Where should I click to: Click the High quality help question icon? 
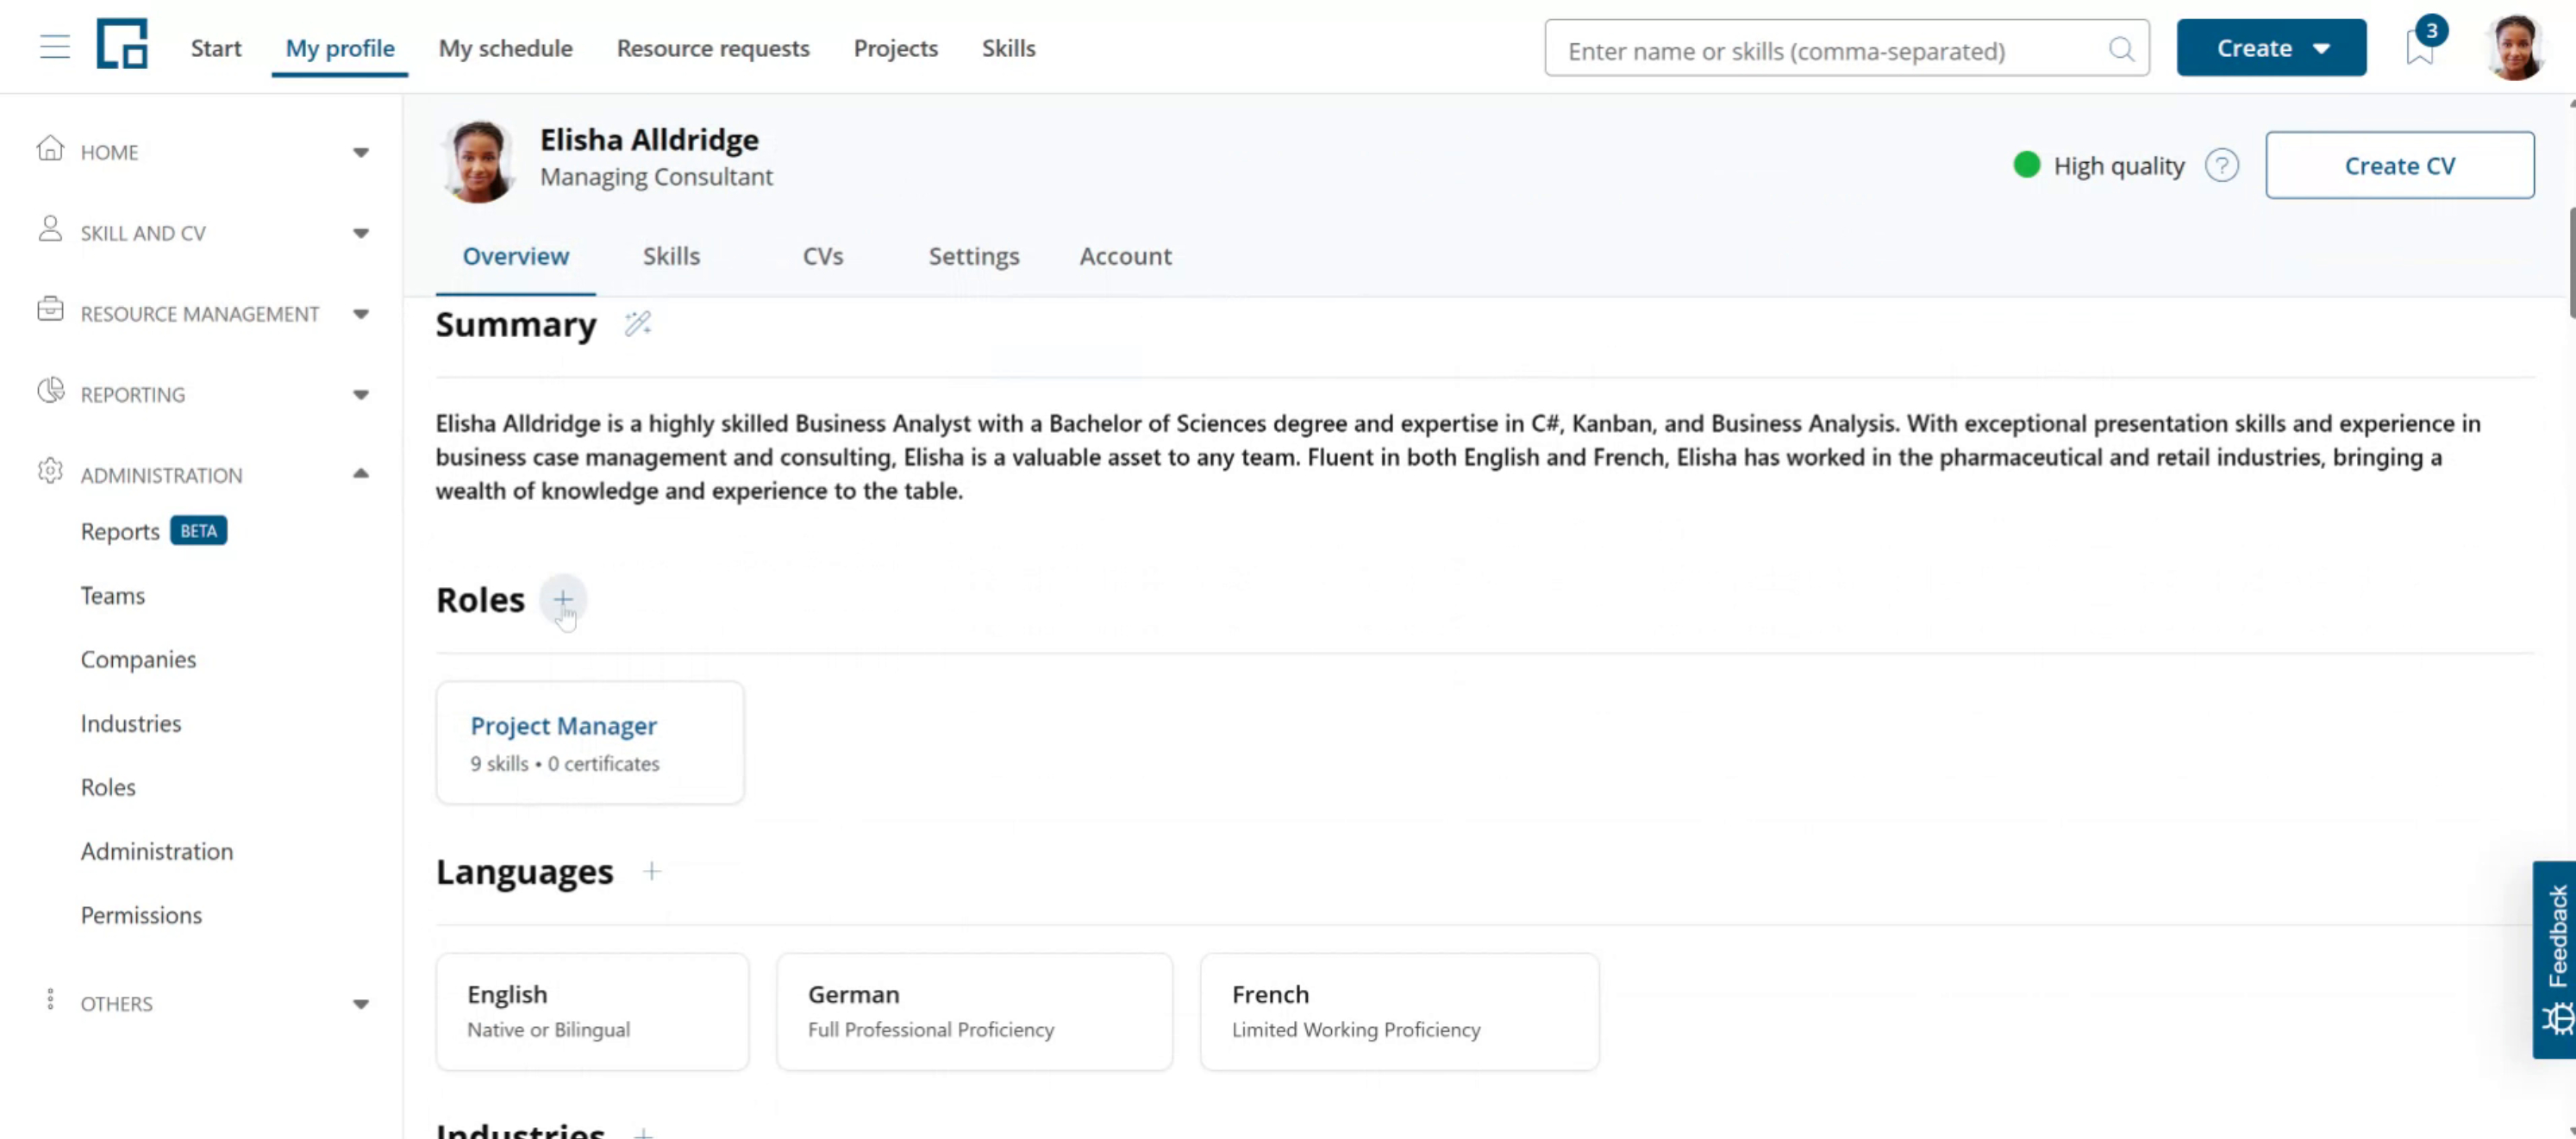pos(2221,165)
